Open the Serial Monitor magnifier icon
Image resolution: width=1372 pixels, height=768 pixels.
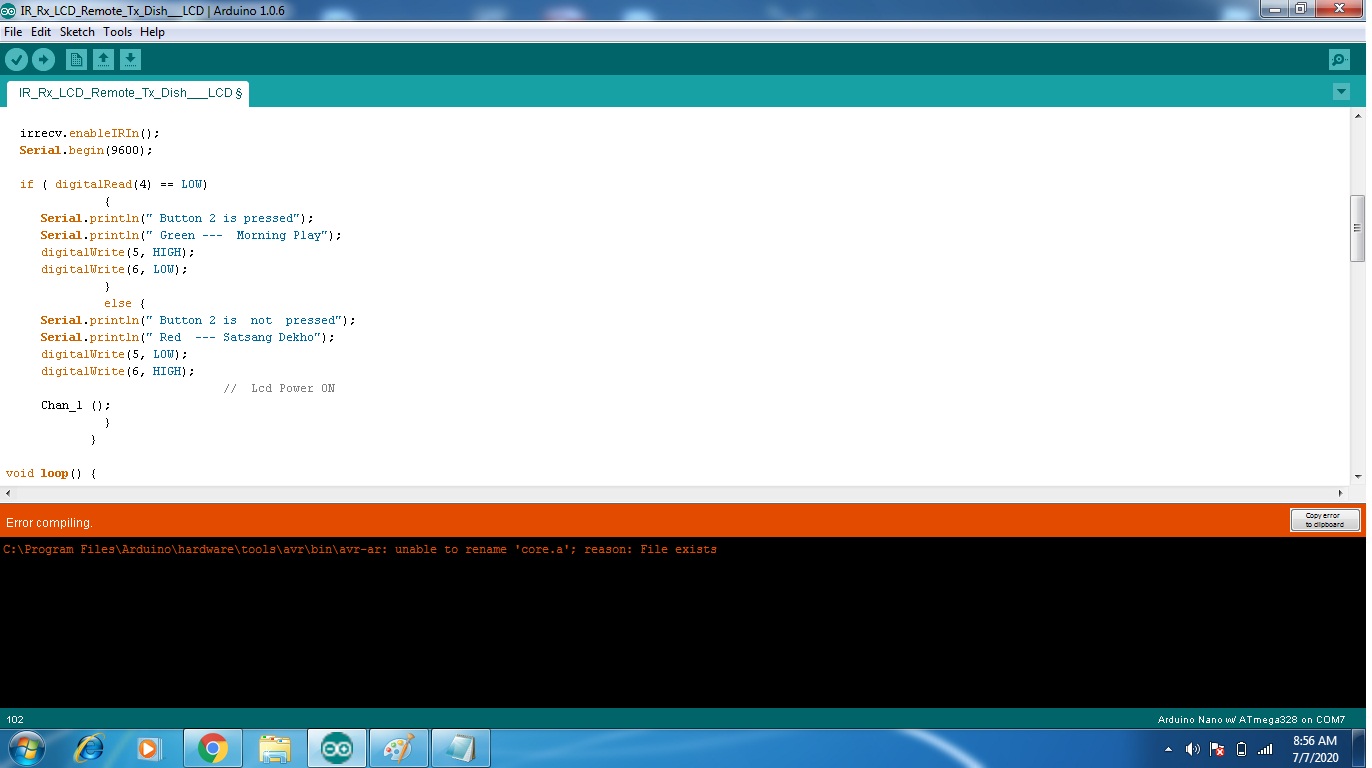tap(1339, 60)
